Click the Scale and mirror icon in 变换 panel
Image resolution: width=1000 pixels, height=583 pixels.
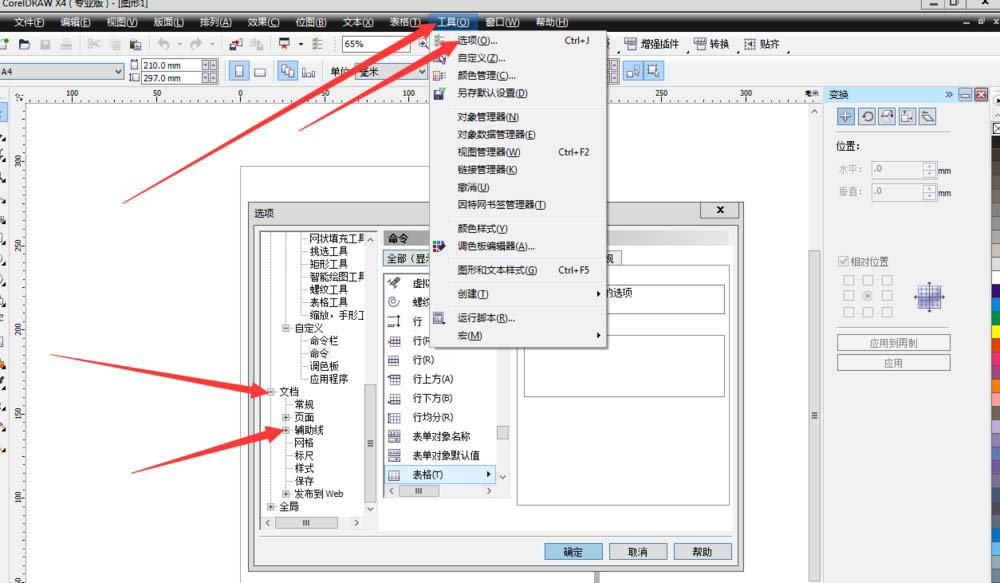tap(887, 116)
